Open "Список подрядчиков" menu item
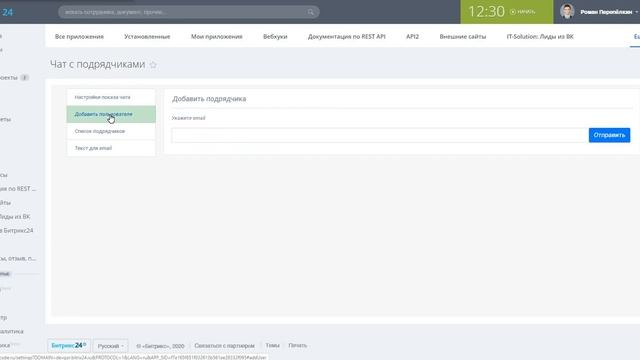 [111, 131]
